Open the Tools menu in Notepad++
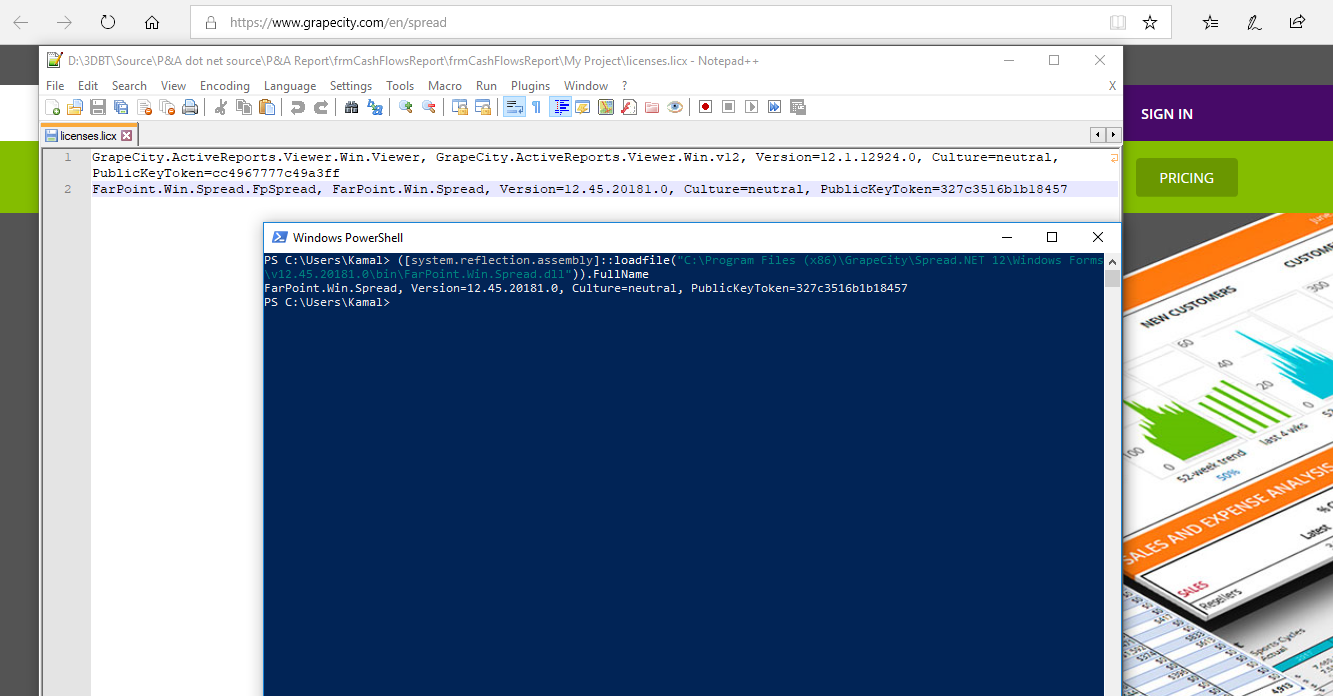Screen dimensions: 1333x696 tap(400, 86)
